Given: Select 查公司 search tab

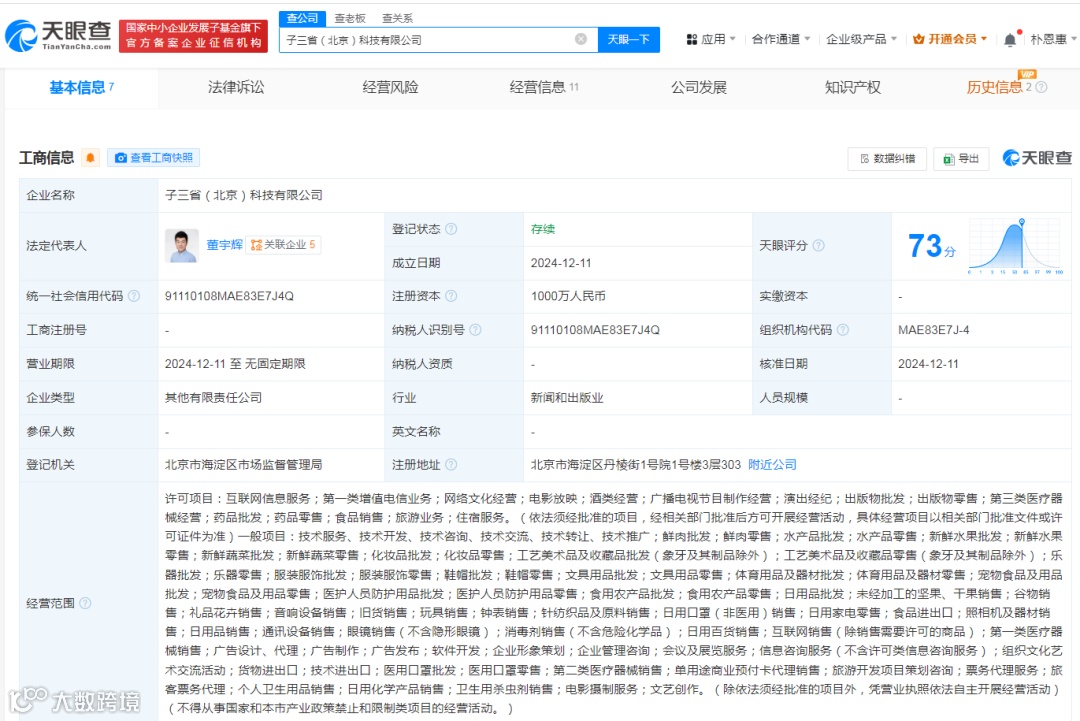Looking at the screenshot, I should 302,19.
